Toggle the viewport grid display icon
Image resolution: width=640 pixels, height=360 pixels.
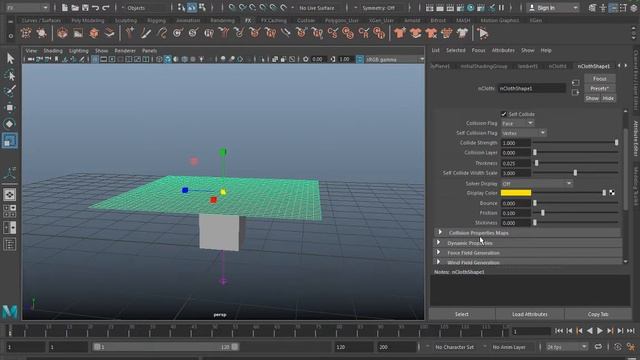[95, 60]
